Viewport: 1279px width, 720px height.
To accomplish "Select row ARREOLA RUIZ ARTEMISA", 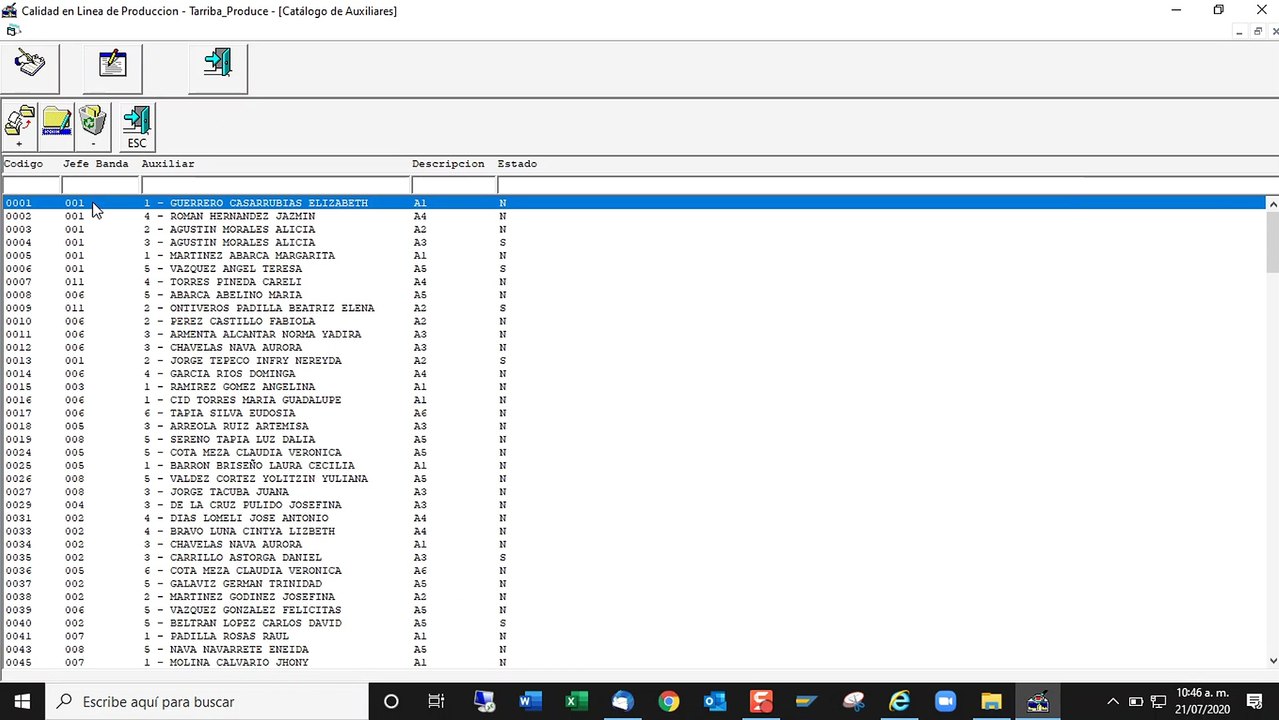I will pyautogui.click(x=634, y=426).
